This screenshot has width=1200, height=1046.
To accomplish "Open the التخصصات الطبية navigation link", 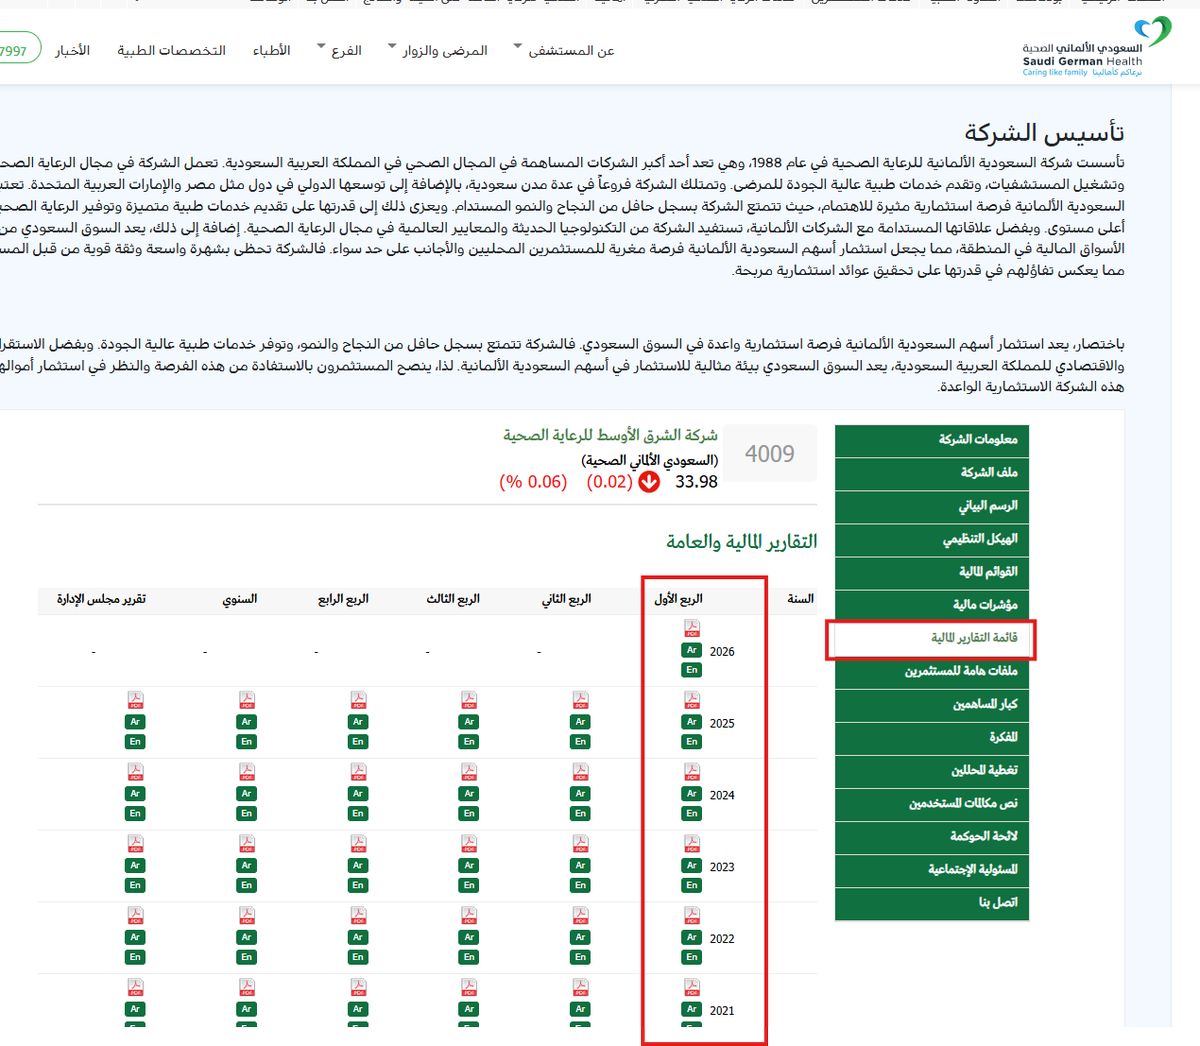I will (x=171, y=50).
